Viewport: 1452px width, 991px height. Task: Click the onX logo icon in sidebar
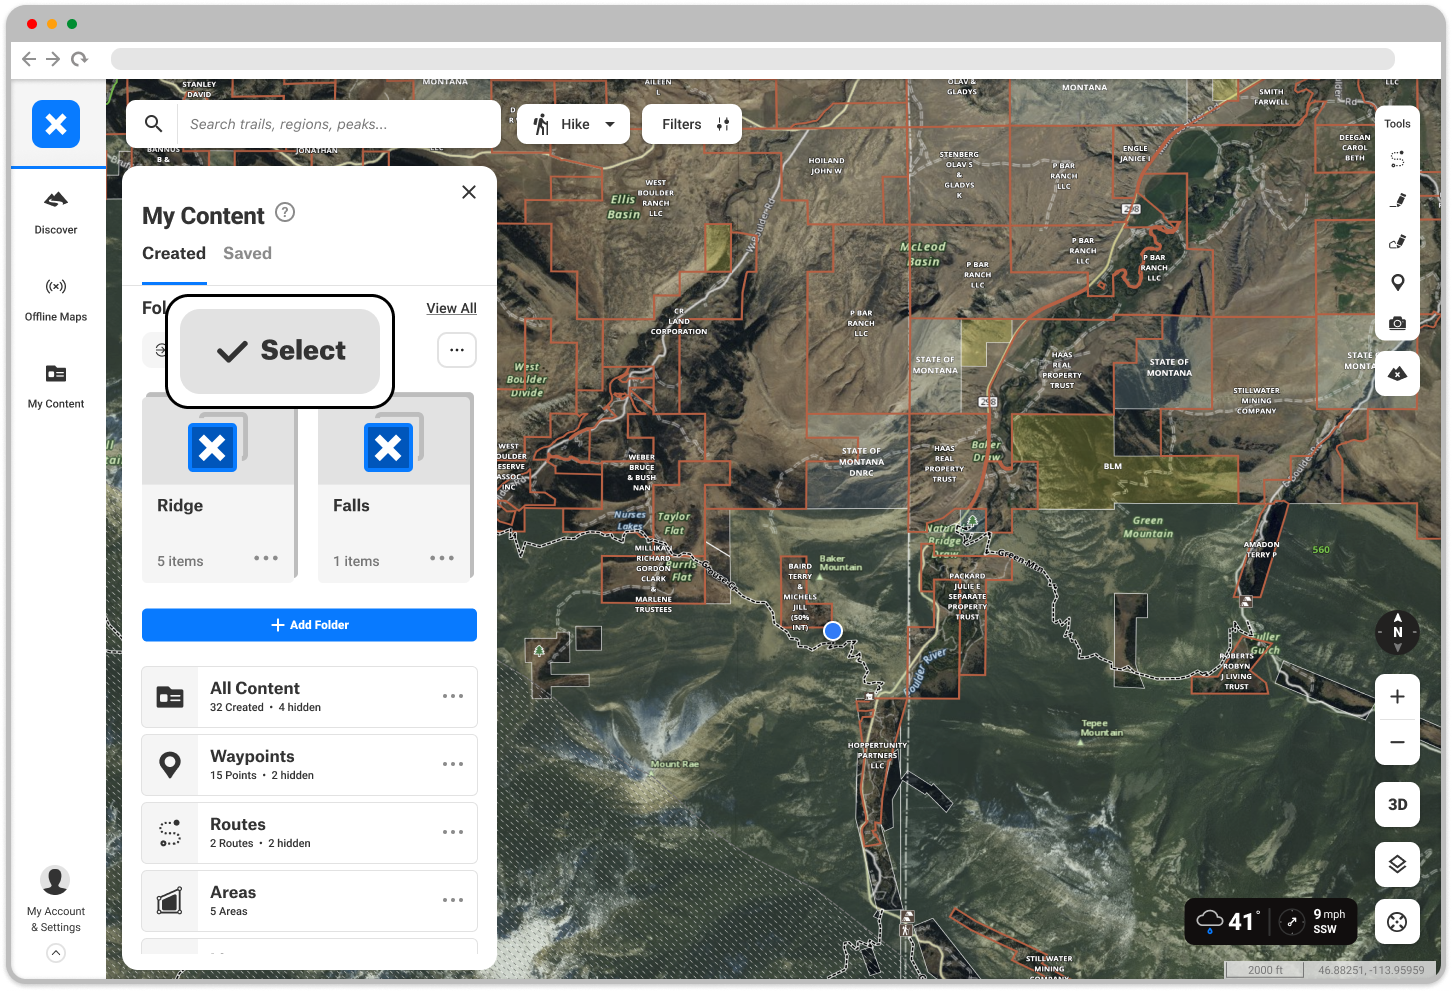(x=56, y=124)
